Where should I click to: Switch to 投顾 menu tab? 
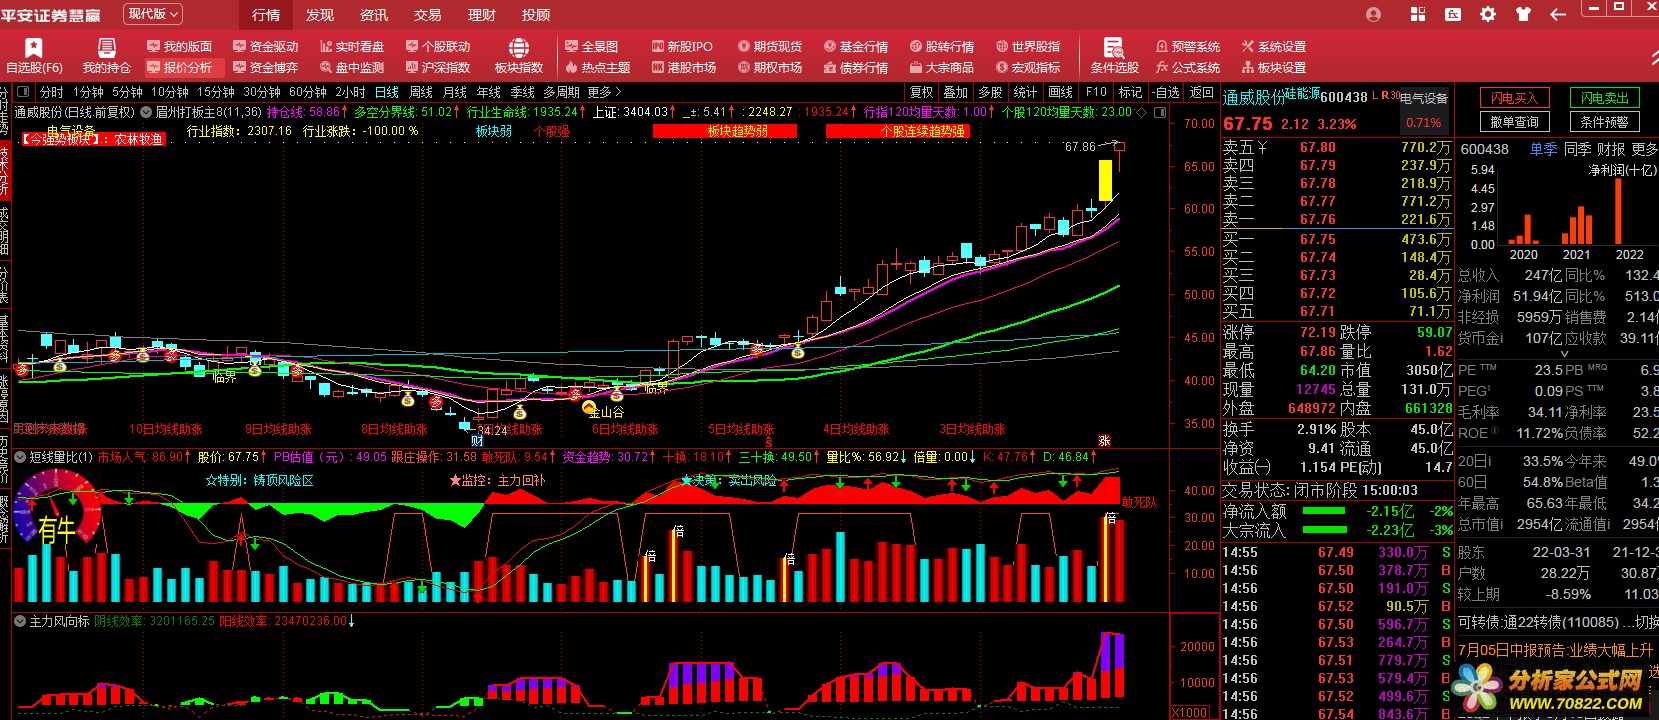pyautogui.click(x=536, y=14)
